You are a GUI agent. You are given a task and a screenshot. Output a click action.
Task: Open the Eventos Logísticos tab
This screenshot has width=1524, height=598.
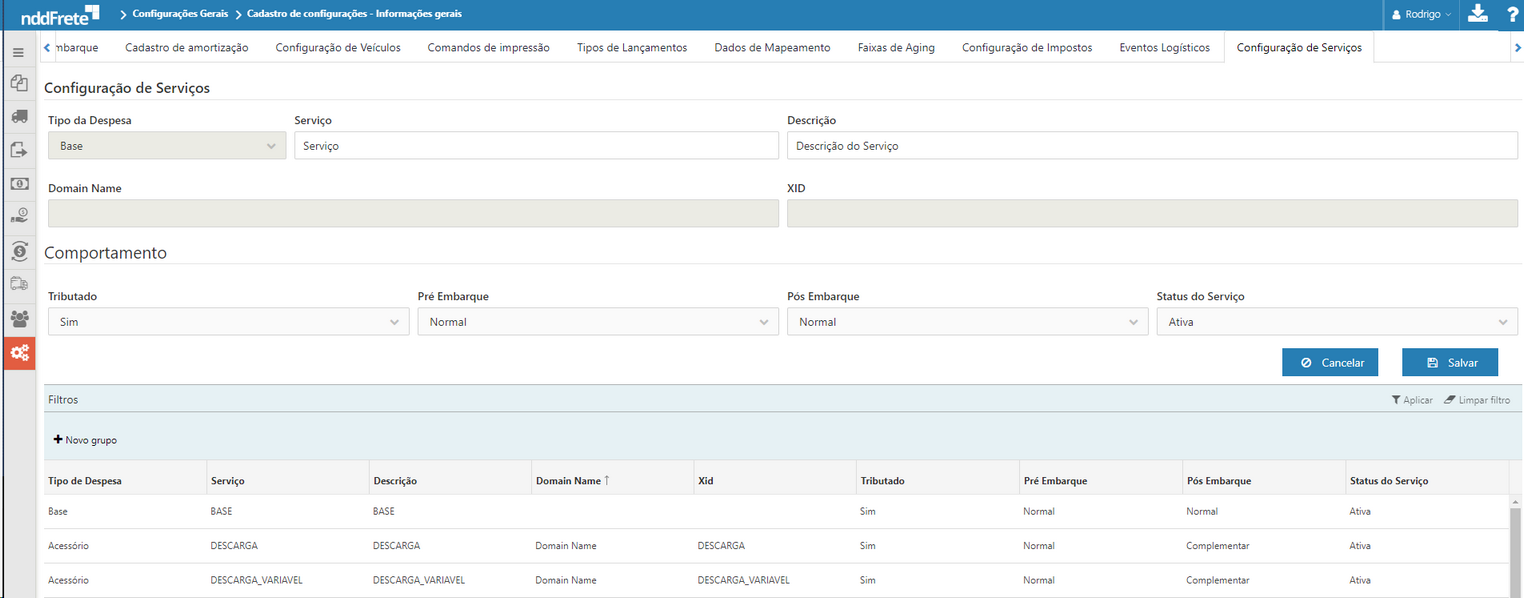click(x=1164, y=48)
